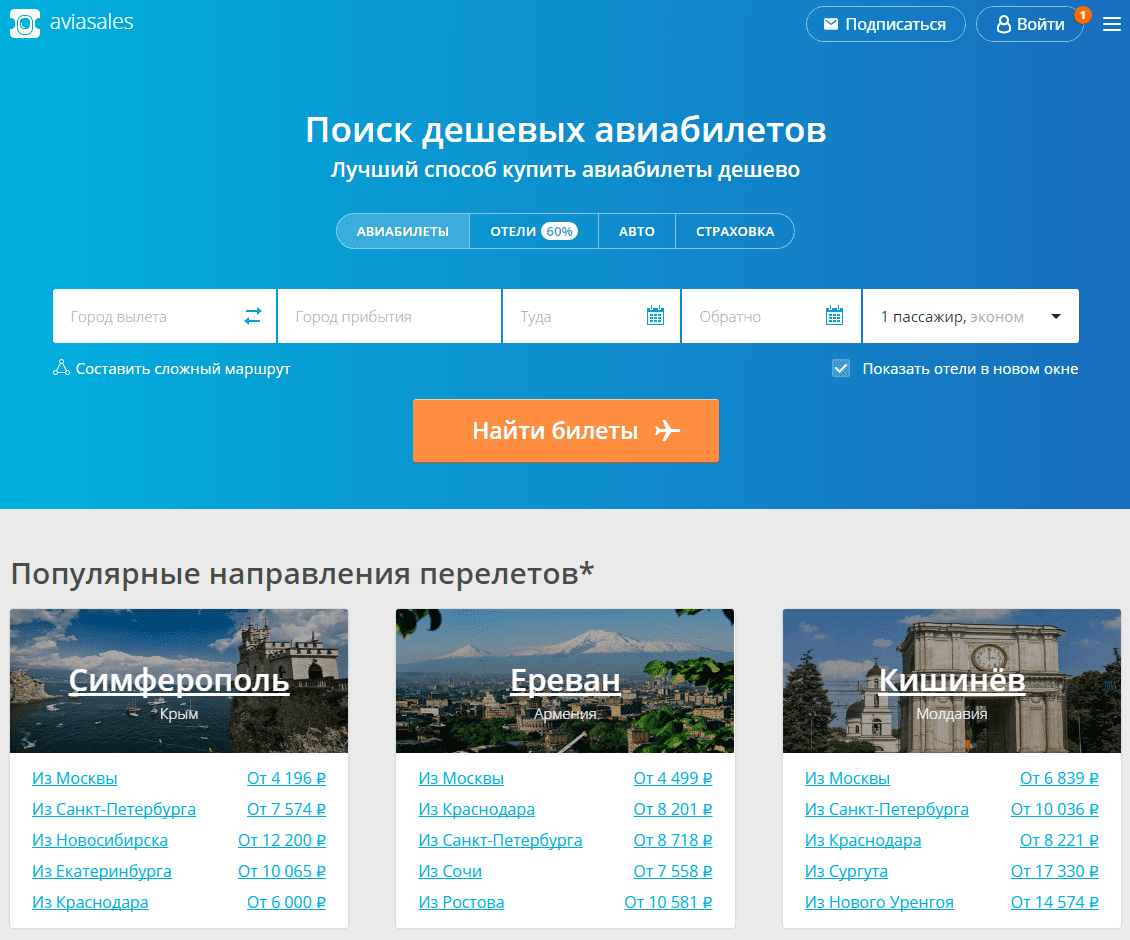Toggle 'Показать отели в новом окне' checkbox
The image size is (1130, 940).
pos(840,368)
